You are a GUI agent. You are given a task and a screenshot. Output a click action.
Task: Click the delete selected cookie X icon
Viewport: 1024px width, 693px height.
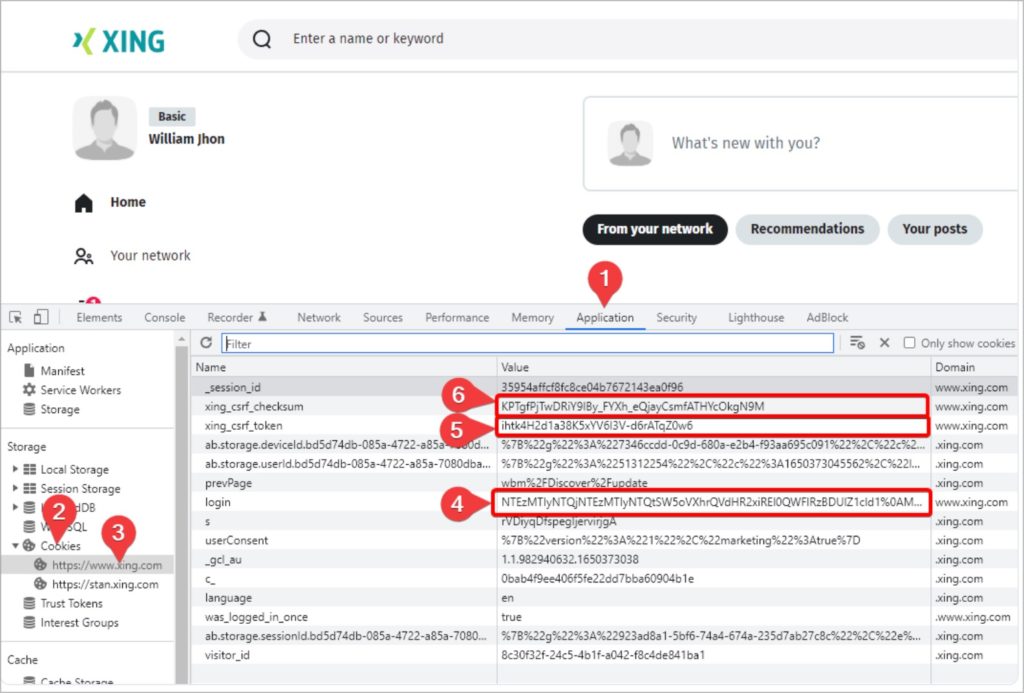tap(884, 343)
